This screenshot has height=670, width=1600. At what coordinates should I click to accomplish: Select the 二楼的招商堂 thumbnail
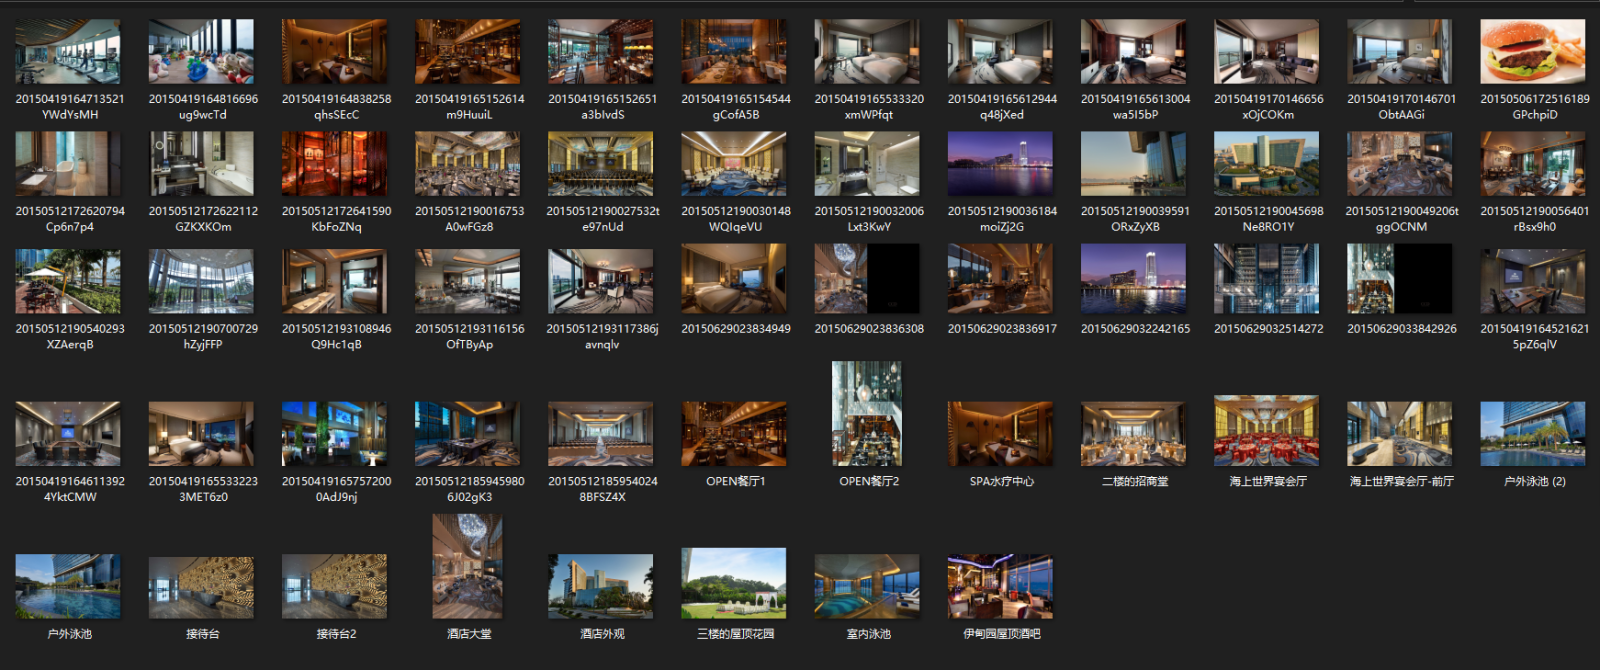pyautogui.click(x=1133, y=434)
